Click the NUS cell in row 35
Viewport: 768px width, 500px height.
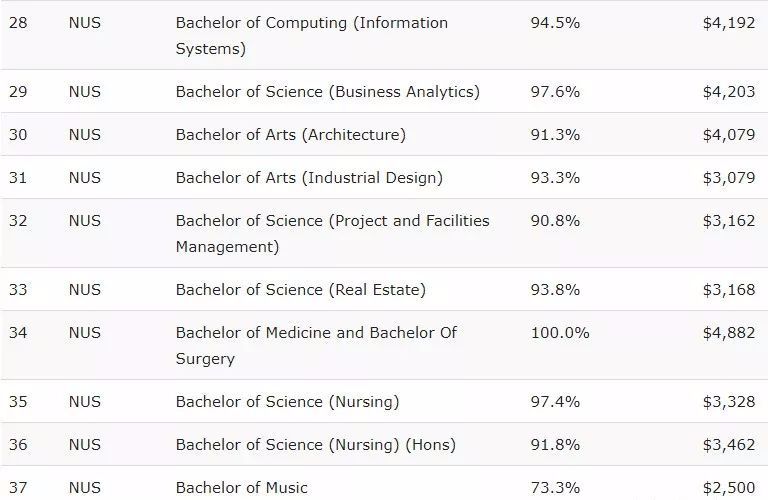[85, 402]
